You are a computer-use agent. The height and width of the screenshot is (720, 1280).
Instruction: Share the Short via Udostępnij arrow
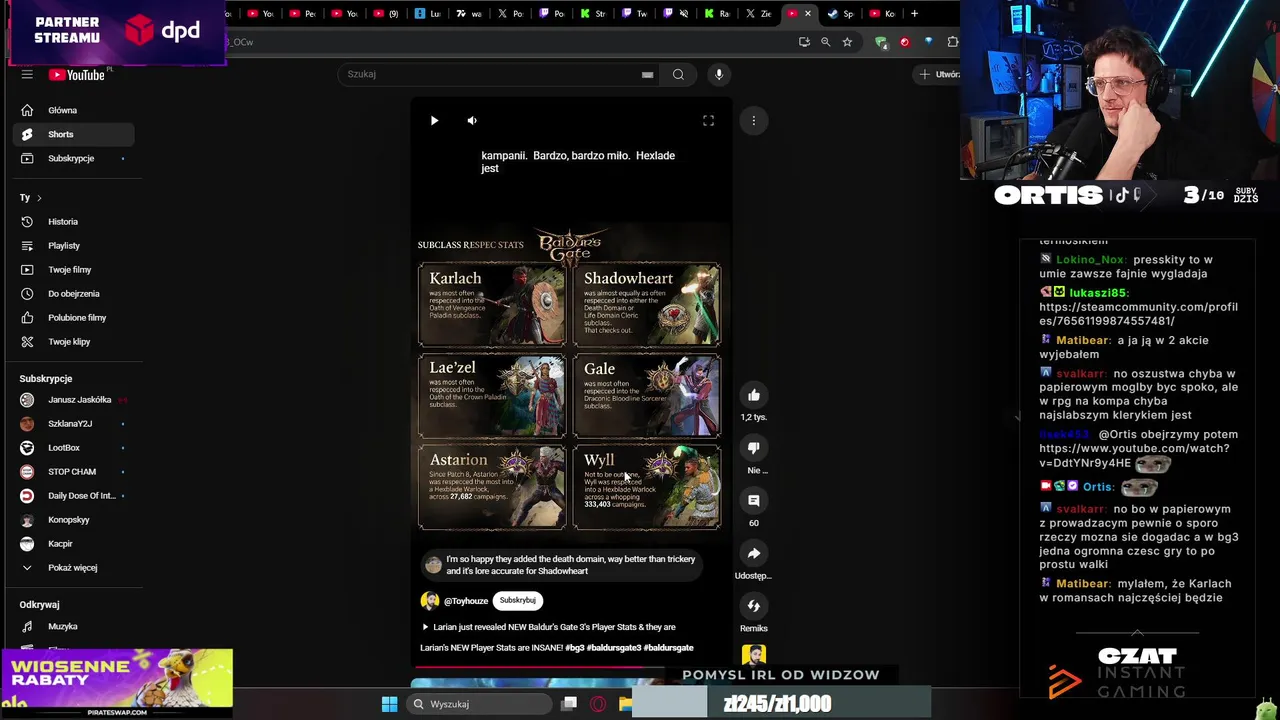754,553
